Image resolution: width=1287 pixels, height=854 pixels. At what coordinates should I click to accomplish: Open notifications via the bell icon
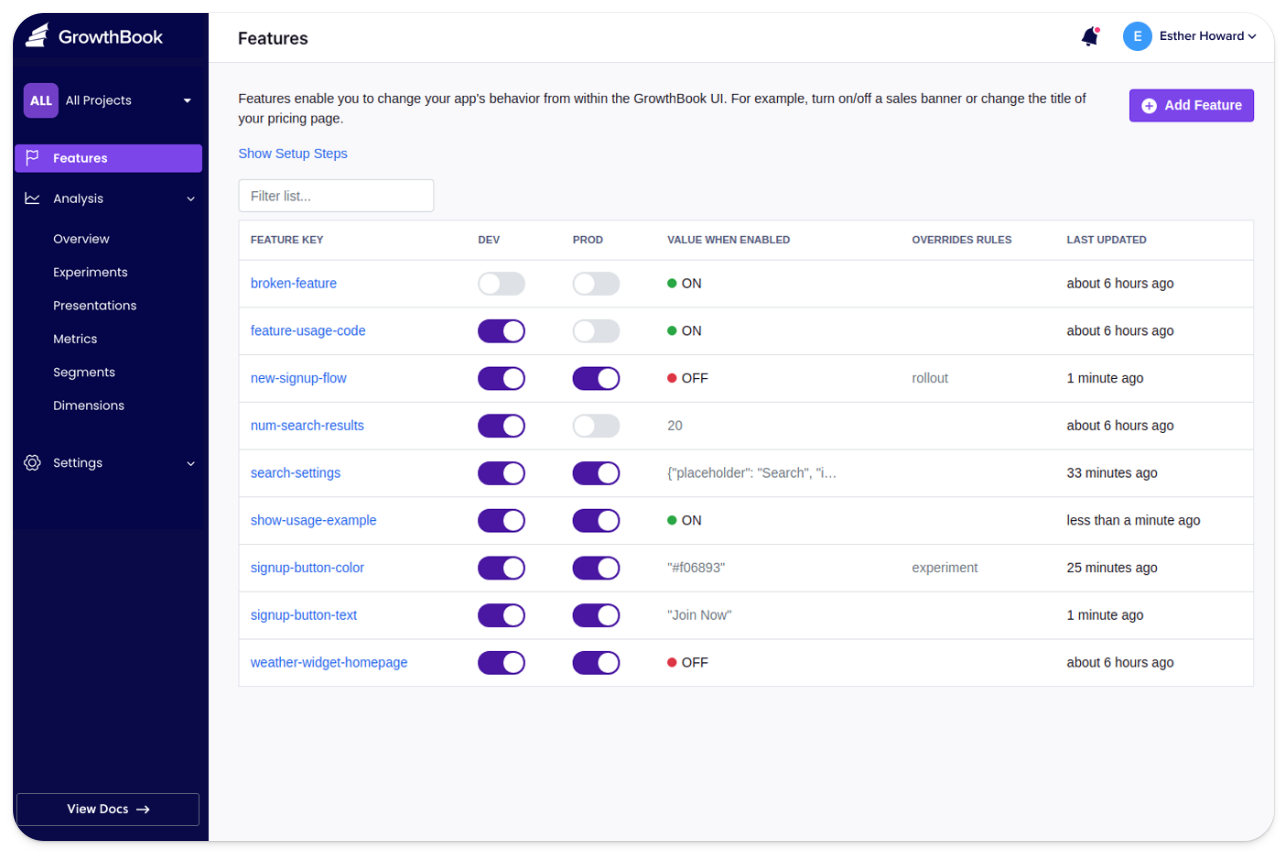pos(1089,35)
